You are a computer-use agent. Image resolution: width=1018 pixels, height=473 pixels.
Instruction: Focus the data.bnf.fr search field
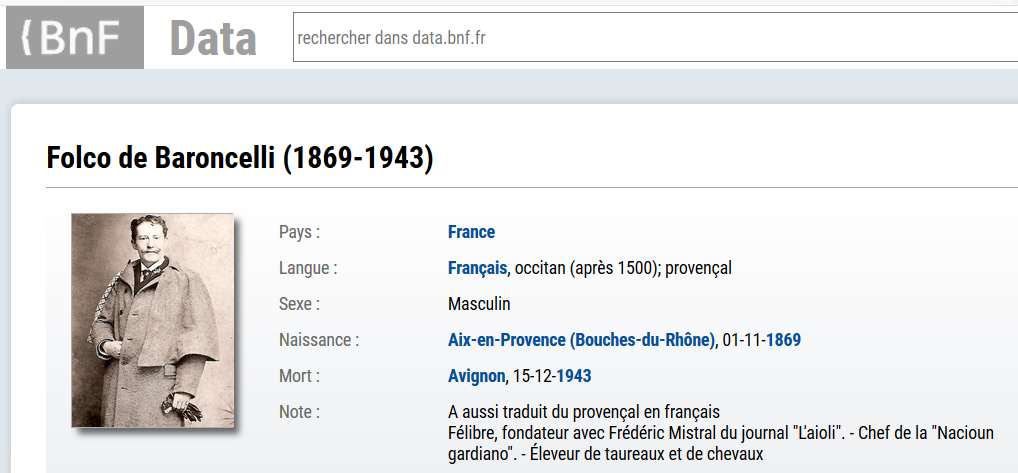coord(650,38)
